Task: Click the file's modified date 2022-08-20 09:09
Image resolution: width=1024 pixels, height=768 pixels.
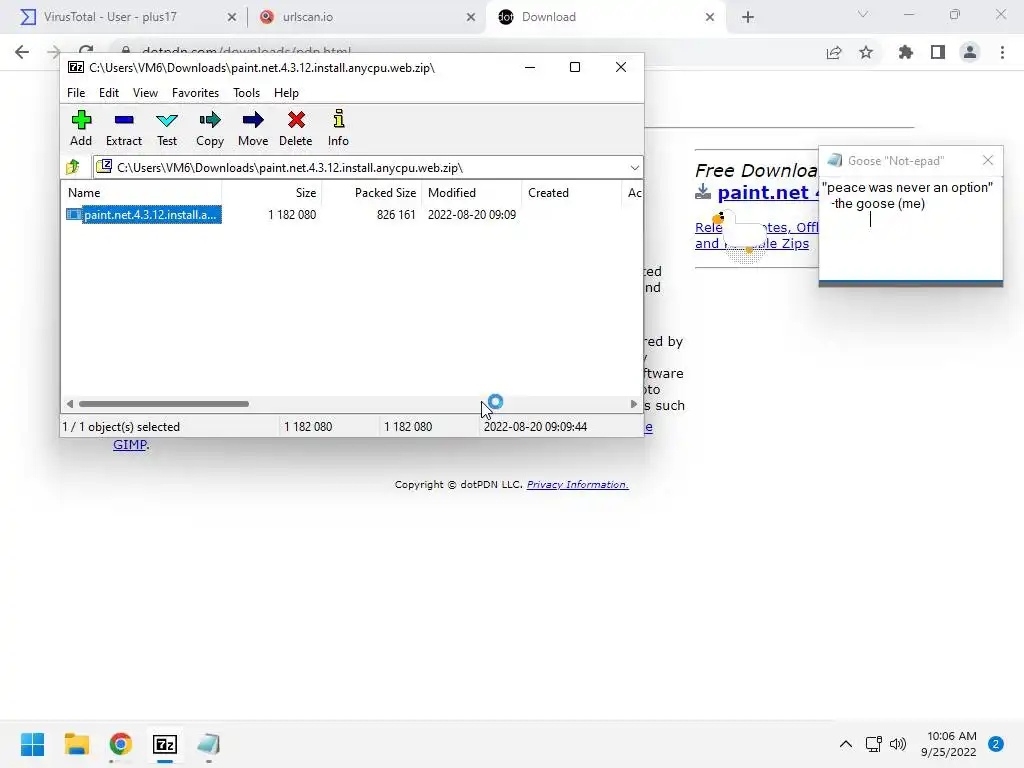Action: click(x=472, y=215)
